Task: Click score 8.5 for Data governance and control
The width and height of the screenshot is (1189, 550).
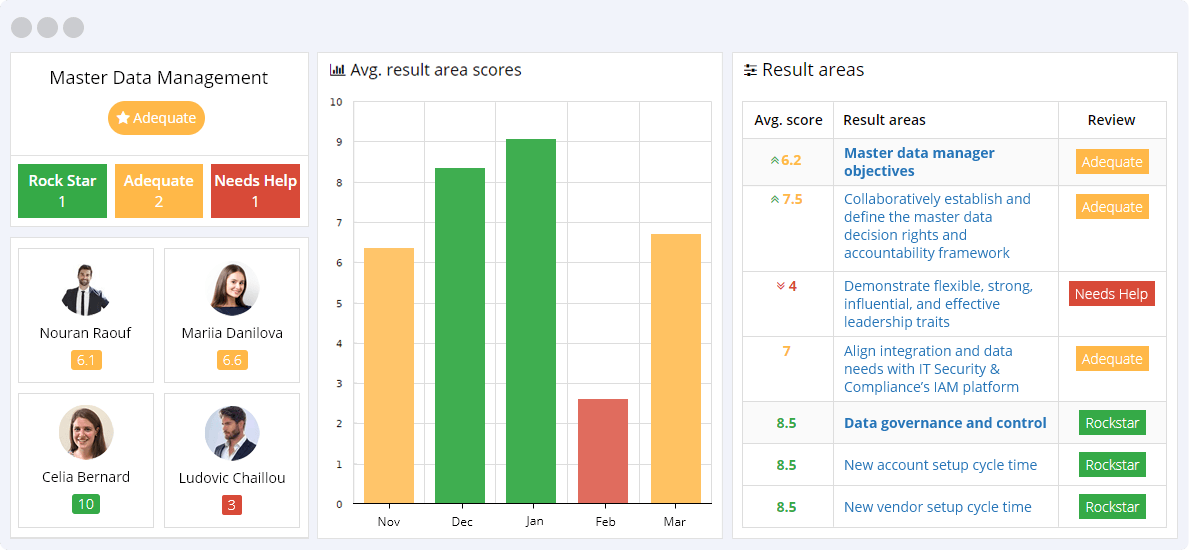Action: pos(786,423)
